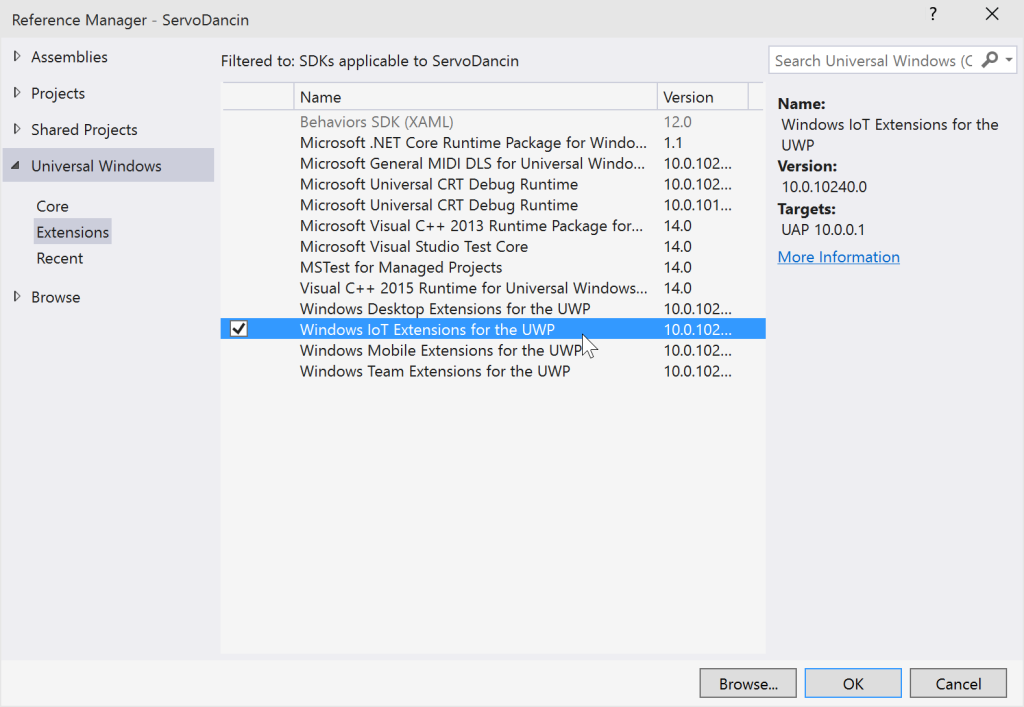Select Microsoft Visual Studio Test Core row
The height and width of the screenshot is (707, 1024).
tap(493, 246)
